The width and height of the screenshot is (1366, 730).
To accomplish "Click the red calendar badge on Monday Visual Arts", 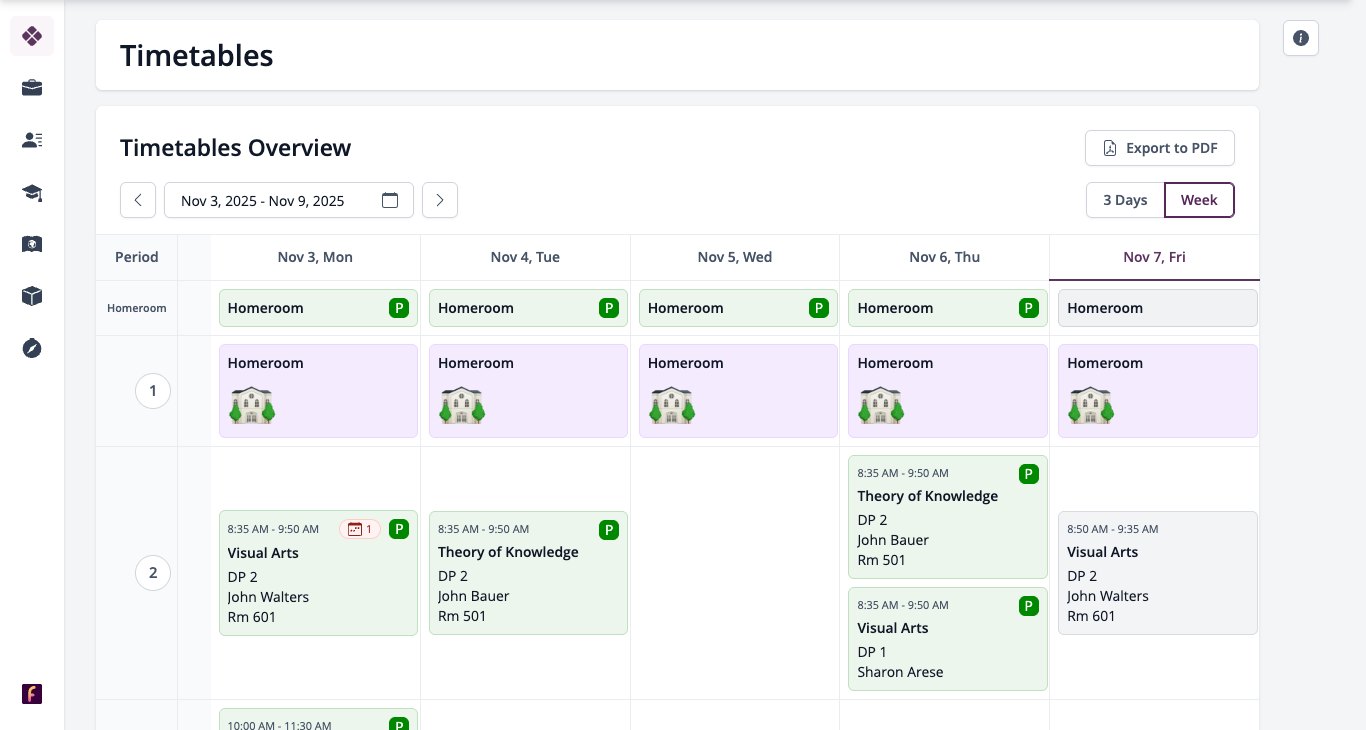I will point(360,529).
